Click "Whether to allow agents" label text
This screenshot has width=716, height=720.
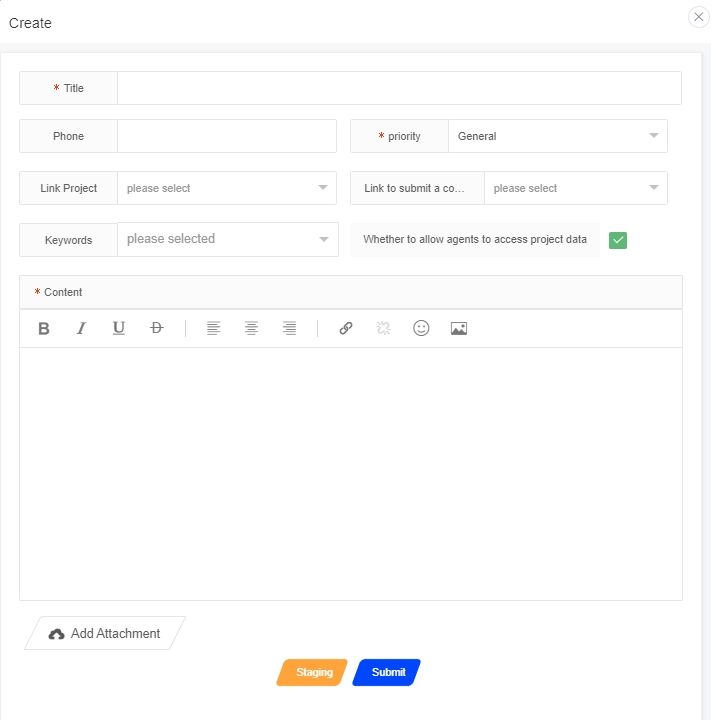[475, 240]
